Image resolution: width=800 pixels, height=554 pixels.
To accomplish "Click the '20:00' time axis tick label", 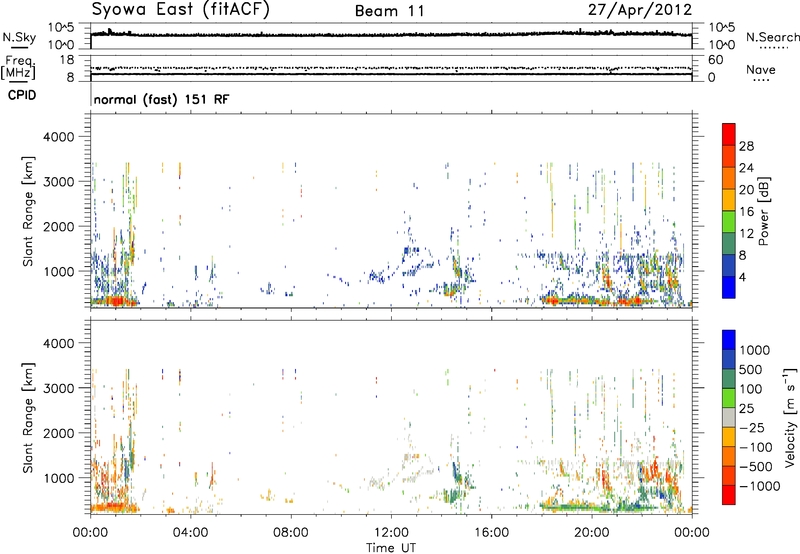I will tap(592, 533).
